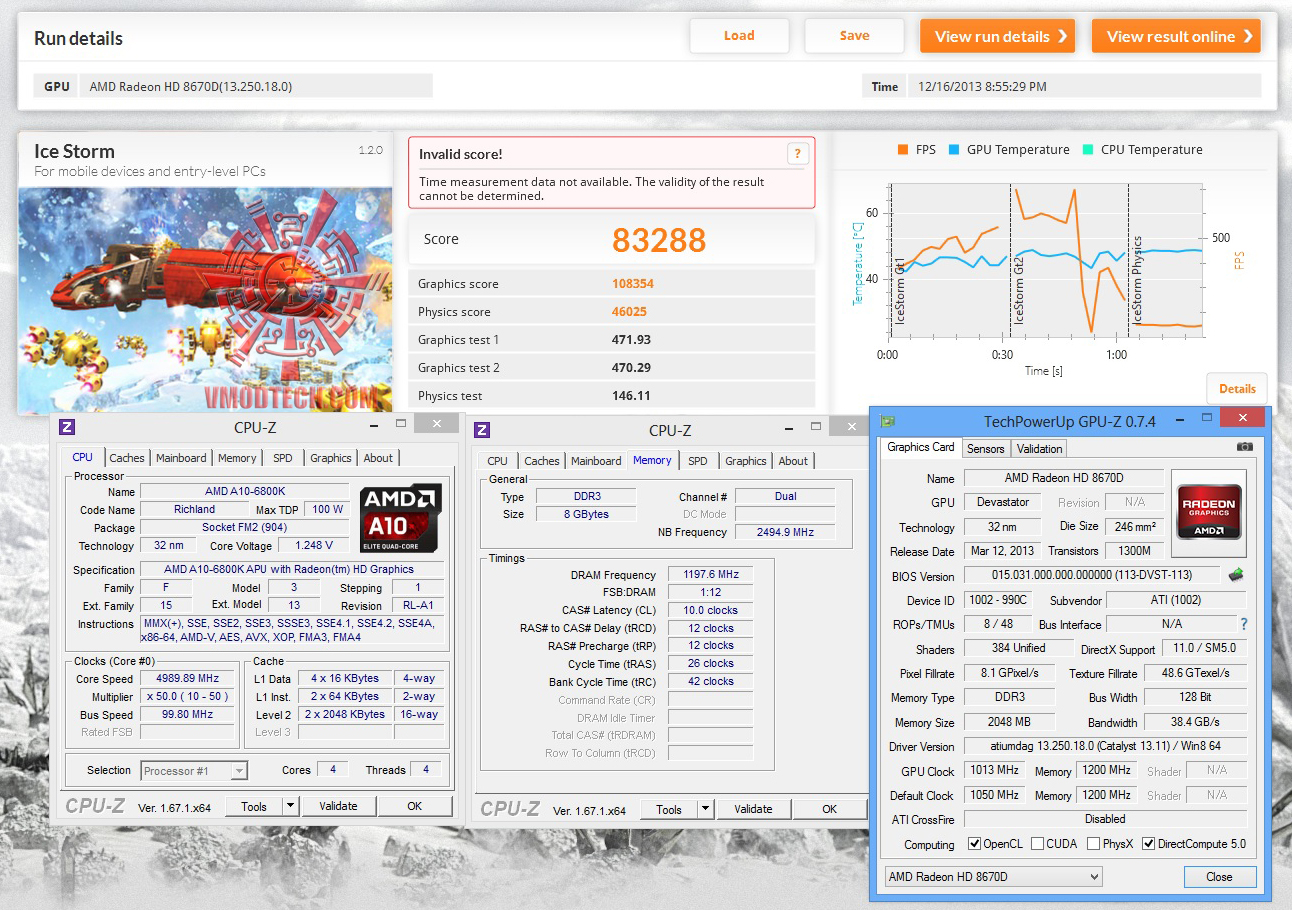Toggle the PhysX checkbox in GPU-Z
The height and width of the screenshot is (910, 1292).
[x=1094, y=844]
